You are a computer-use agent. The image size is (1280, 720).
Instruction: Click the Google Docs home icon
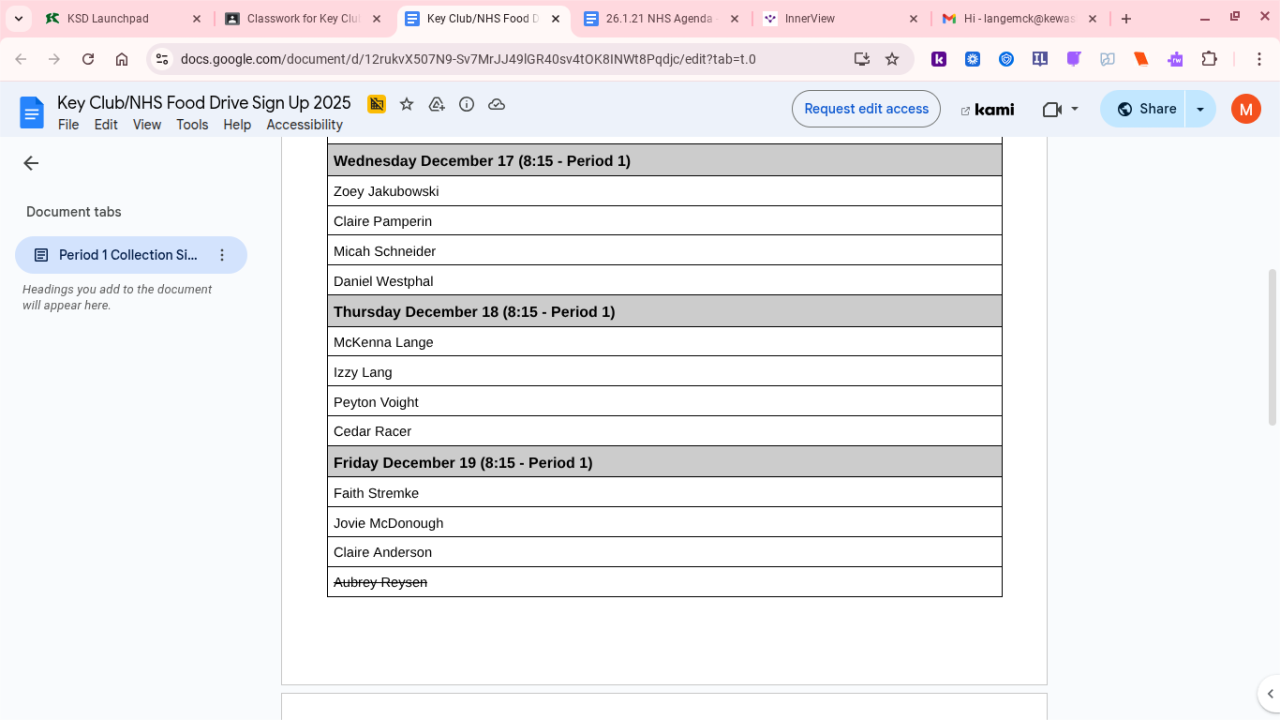(x=32, y=112)
